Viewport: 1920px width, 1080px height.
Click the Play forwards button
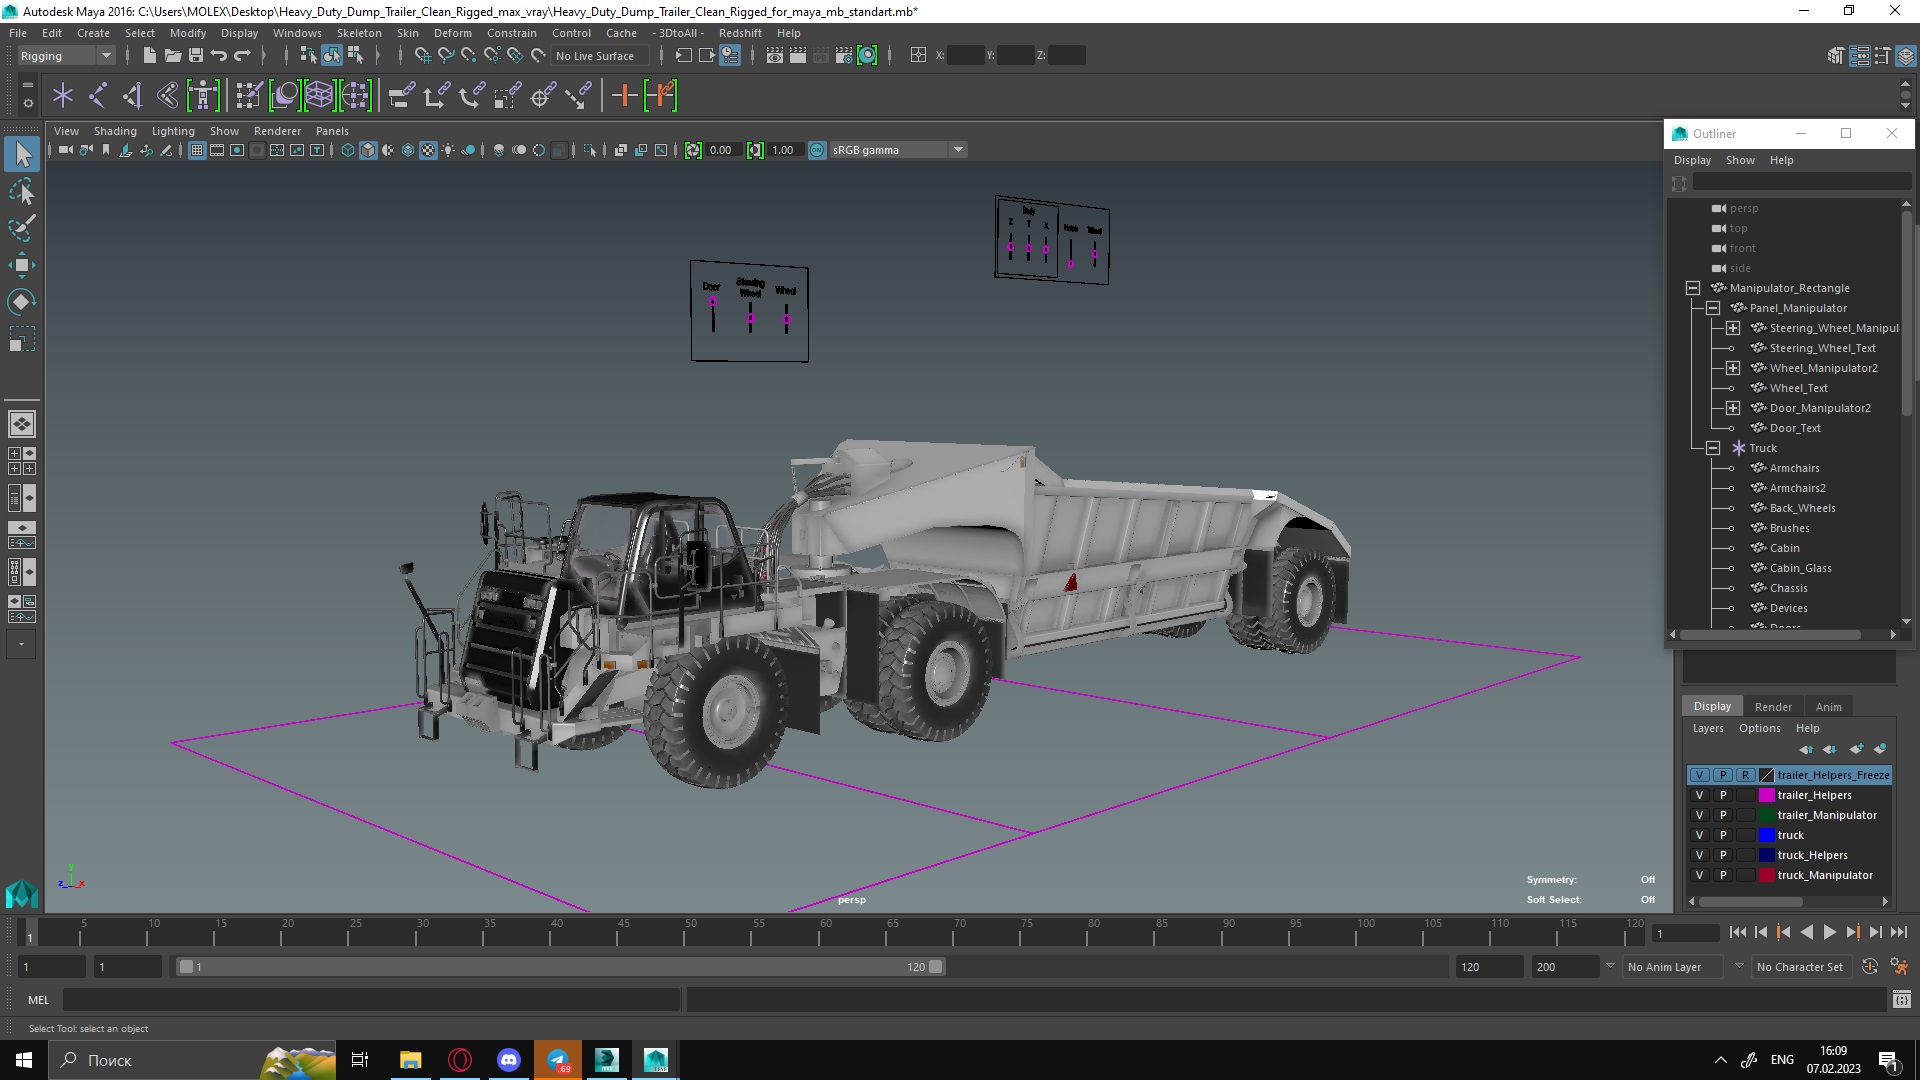1829,932
